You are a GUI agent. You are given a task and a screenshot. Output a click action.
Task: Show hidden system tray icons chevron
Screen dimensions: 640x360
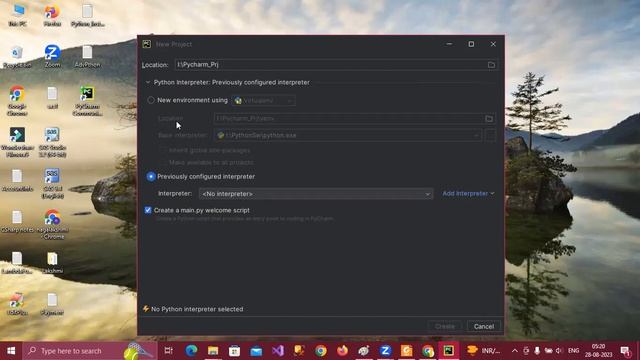(515, 351)
